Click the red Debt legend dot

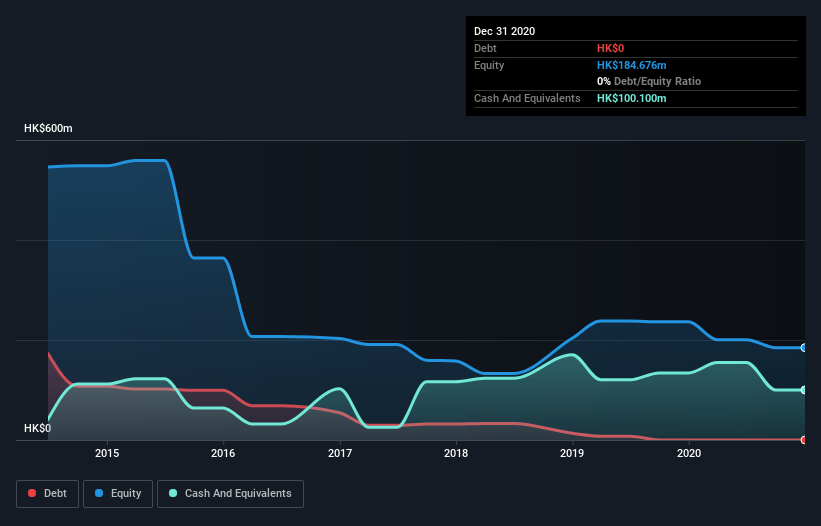click(32, 493)
